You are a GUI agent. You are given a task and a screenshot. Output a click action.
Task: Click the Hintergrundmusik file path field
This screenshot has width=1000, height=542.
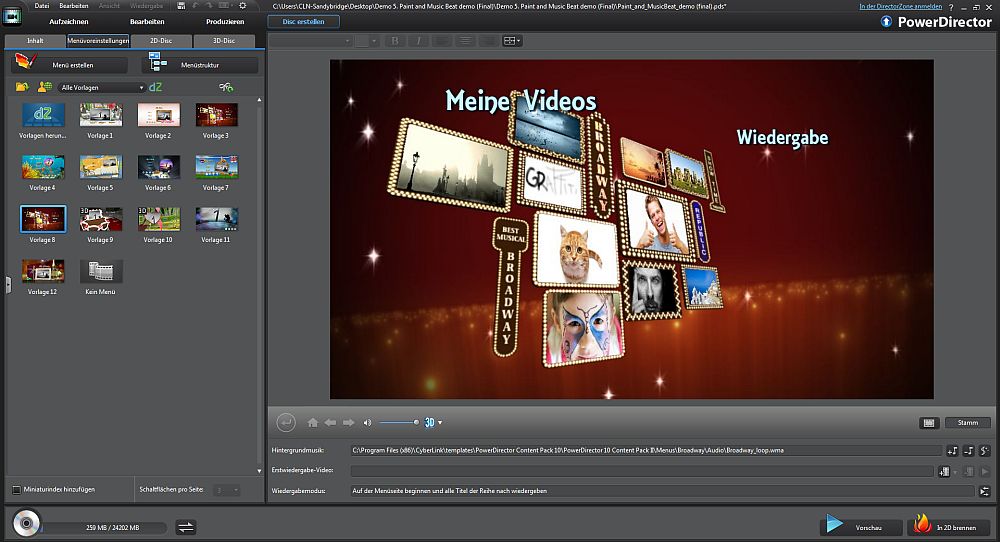click(645, 451)
